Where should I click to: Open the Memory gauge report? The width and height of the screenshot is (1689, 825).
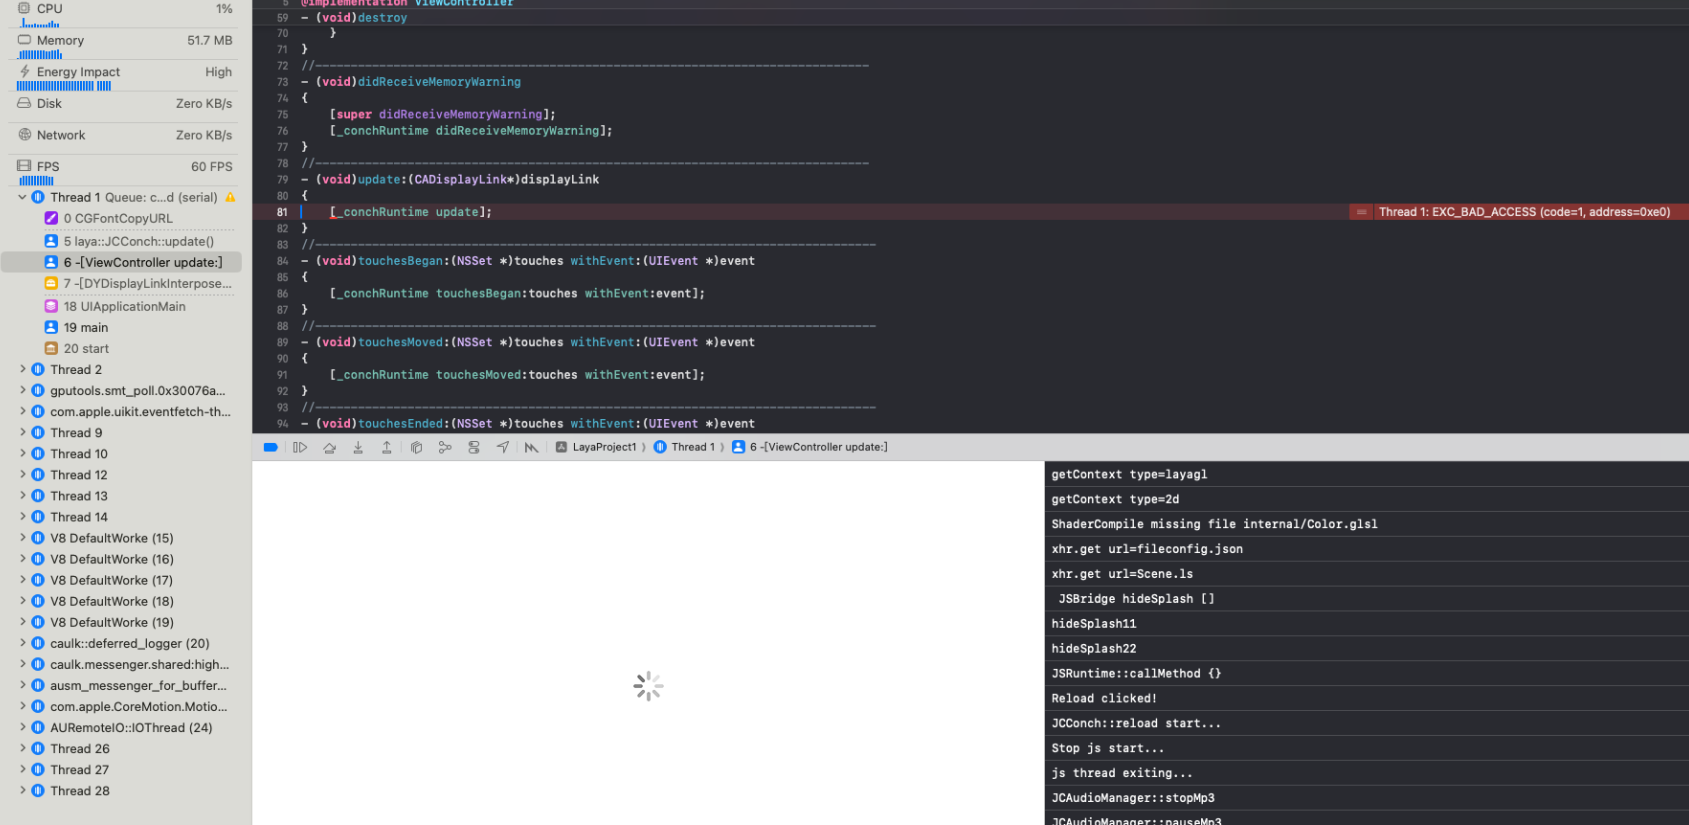point(124,41)
